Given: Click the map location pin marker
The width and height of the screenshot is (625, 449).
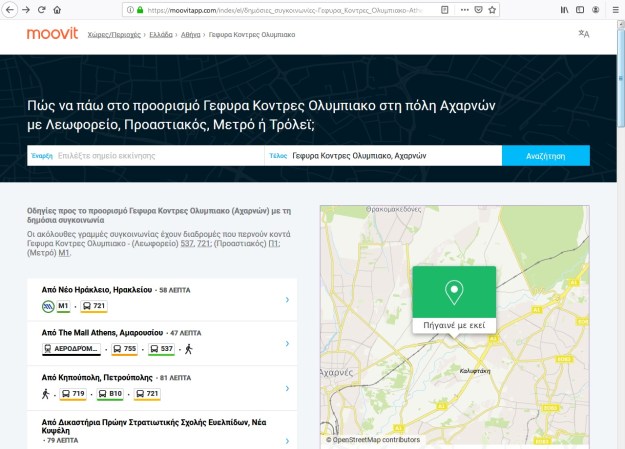Looking at the screenshot, I should (454, 292).
